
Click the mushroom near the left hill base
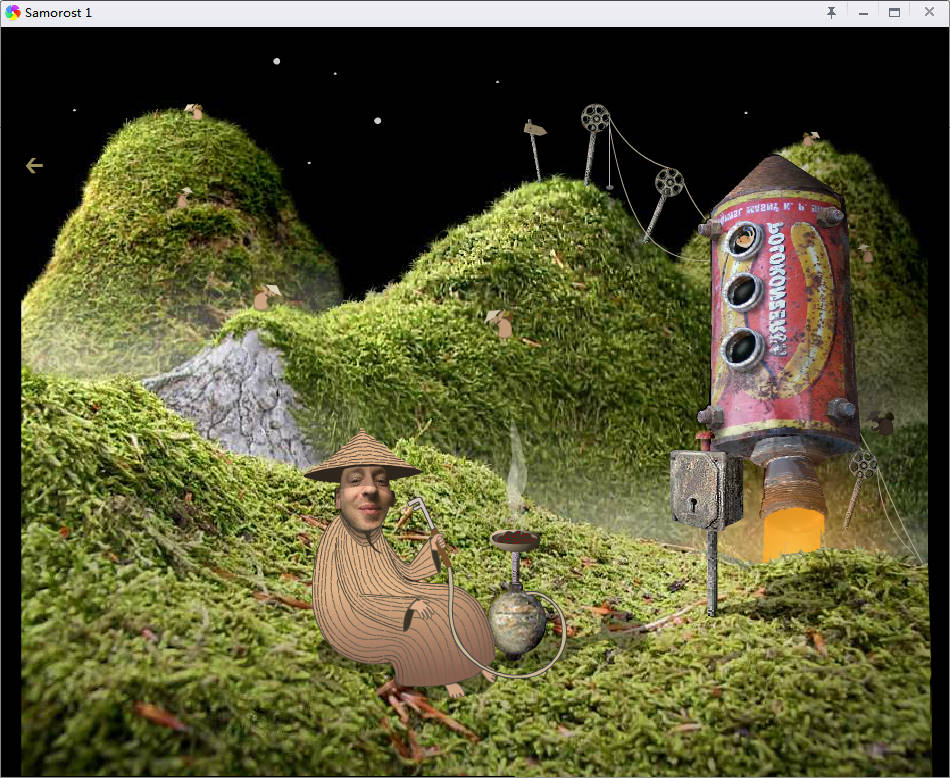coord(265,297)
